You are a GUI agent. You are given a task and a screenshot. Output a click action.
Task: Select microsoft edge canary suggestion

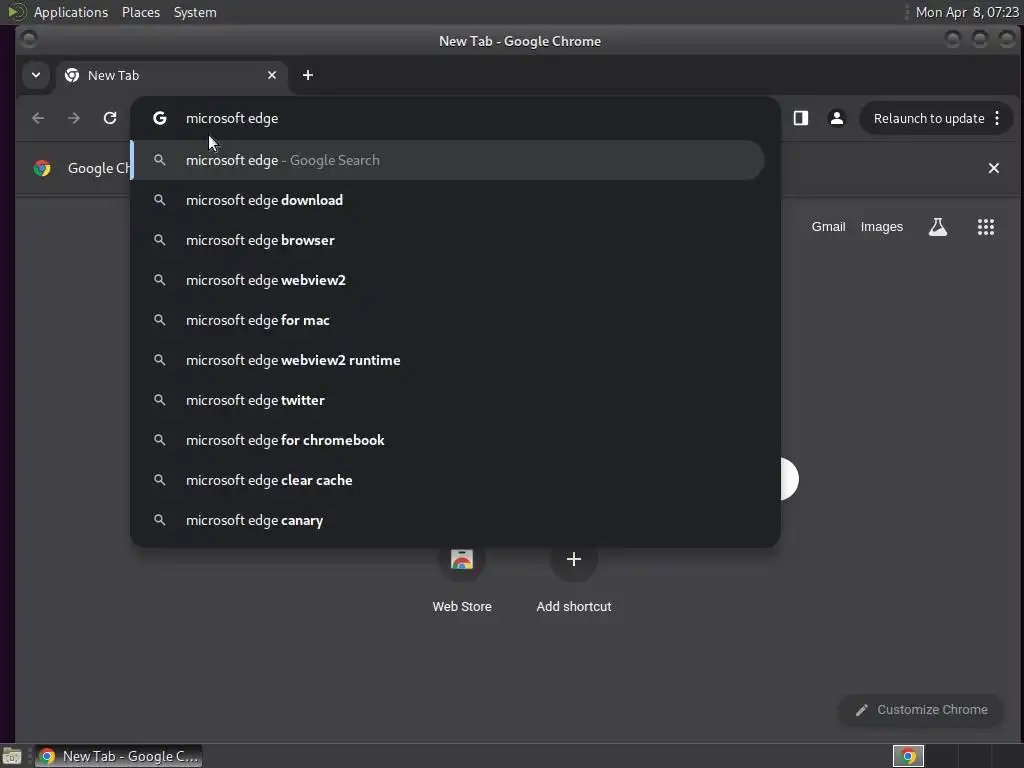(x=448, y=520)
